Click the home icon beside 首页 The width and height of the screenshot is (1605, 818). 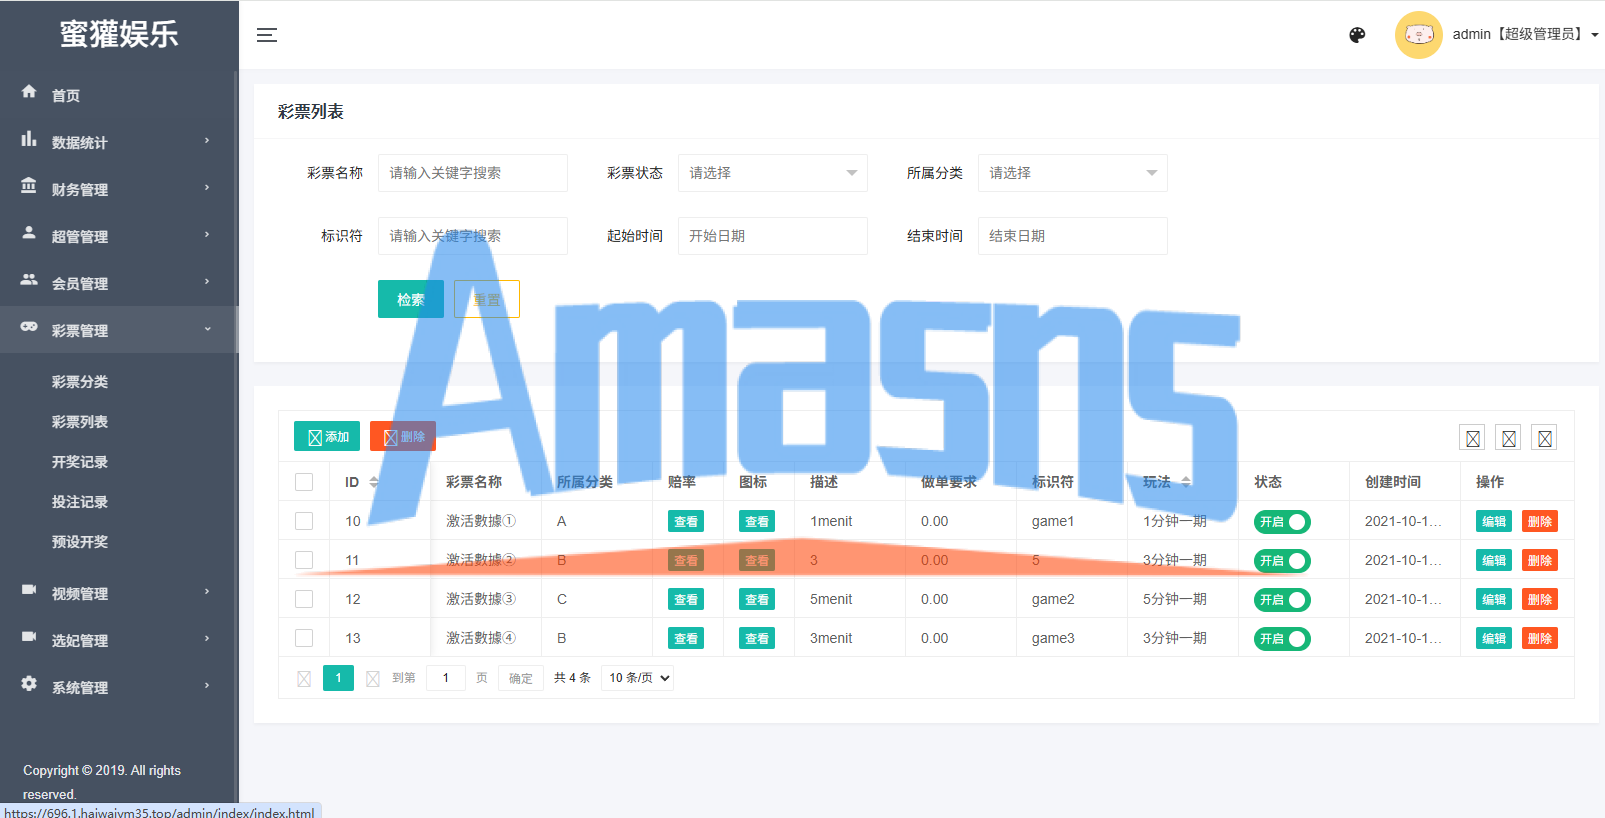click(x=29, y=91)
